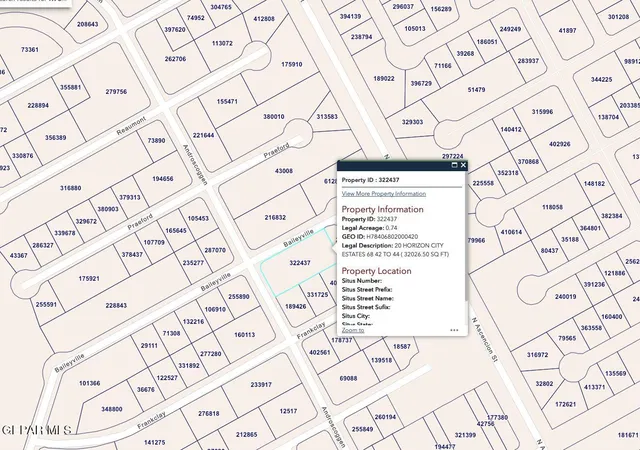Close the Property ID 322437 popup
Image resolution: width=640 pixels, height=450 pixels.
(463, 165)
